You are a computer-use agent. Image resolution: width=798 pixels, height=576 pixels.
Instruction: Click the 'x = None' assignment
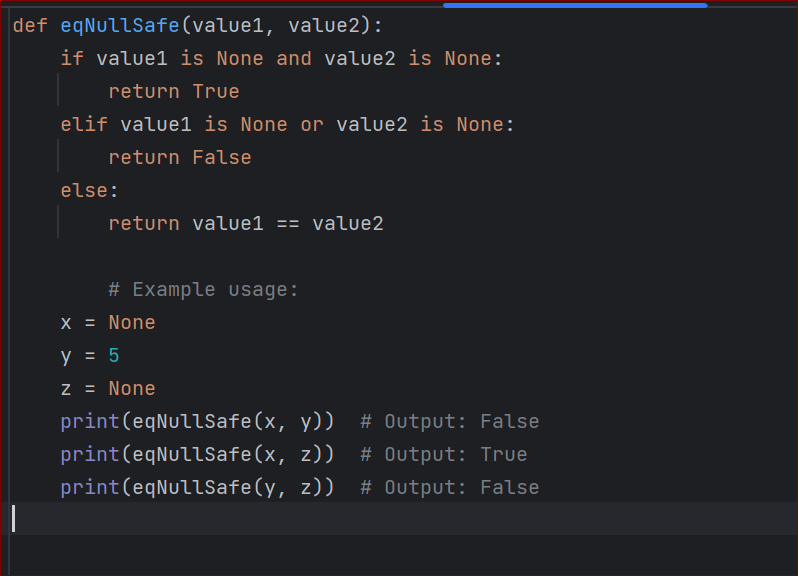[108, 323]
